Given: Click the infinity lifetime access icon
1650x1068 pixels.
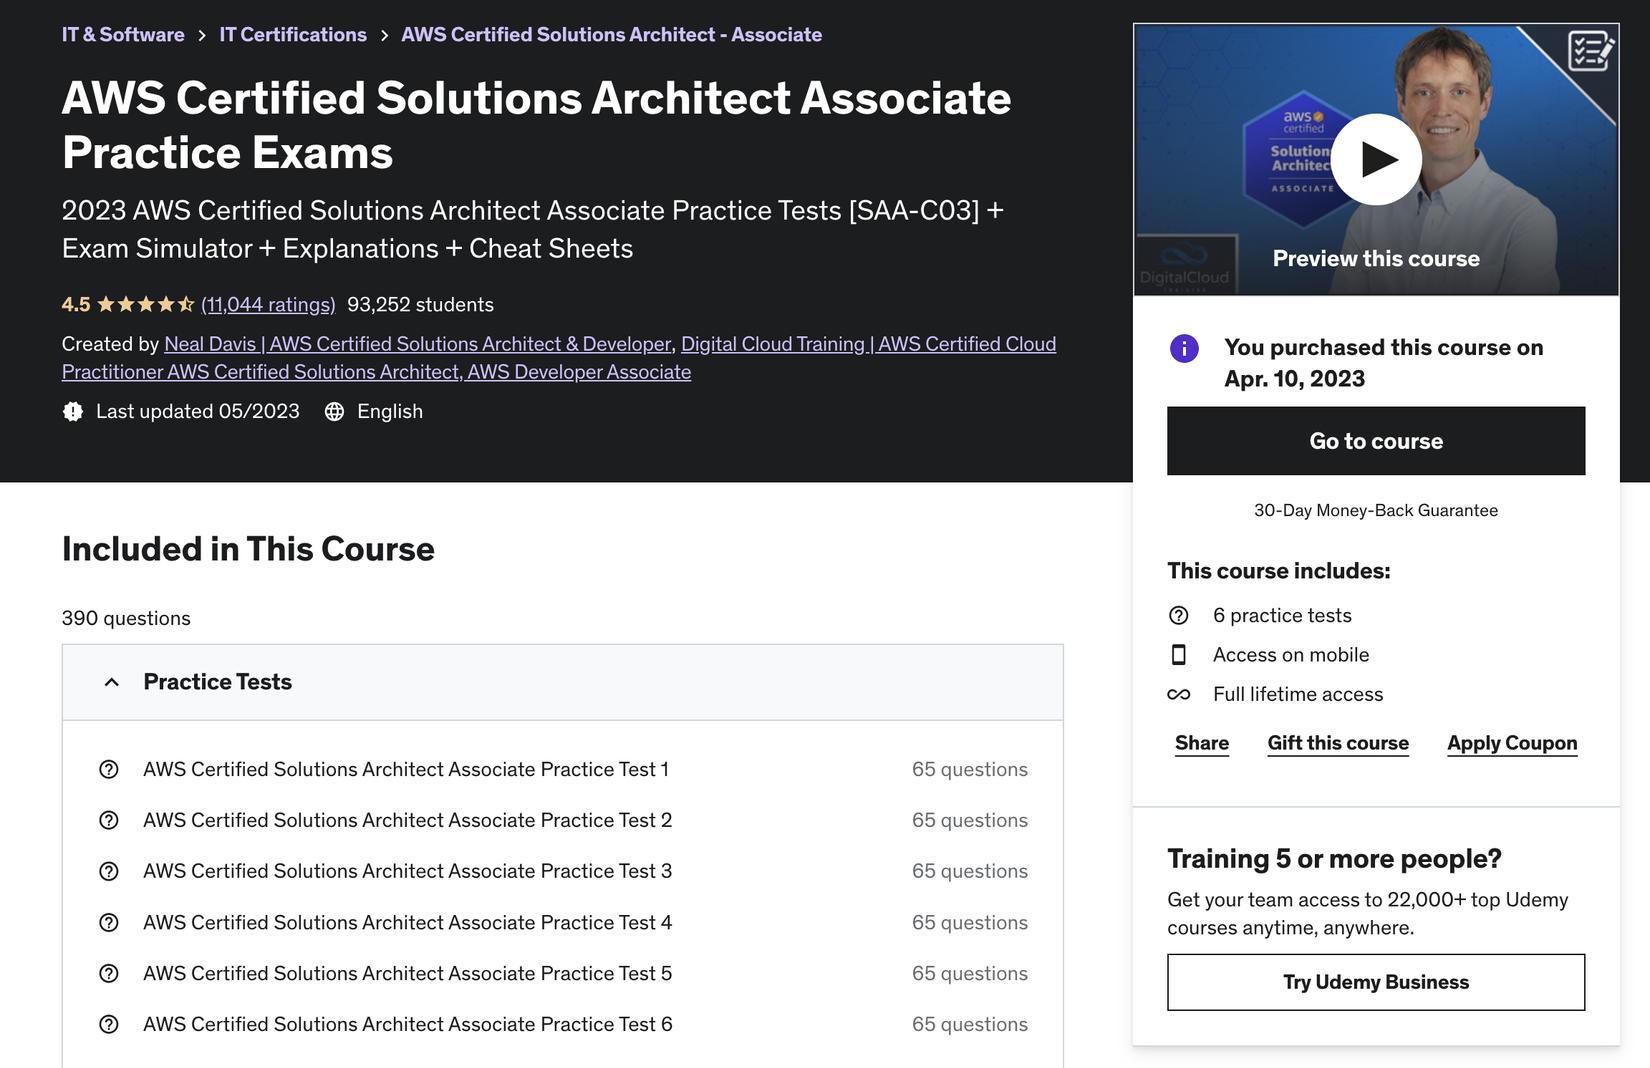Looking at the screenshot, I should click(x=1179, y=695).
